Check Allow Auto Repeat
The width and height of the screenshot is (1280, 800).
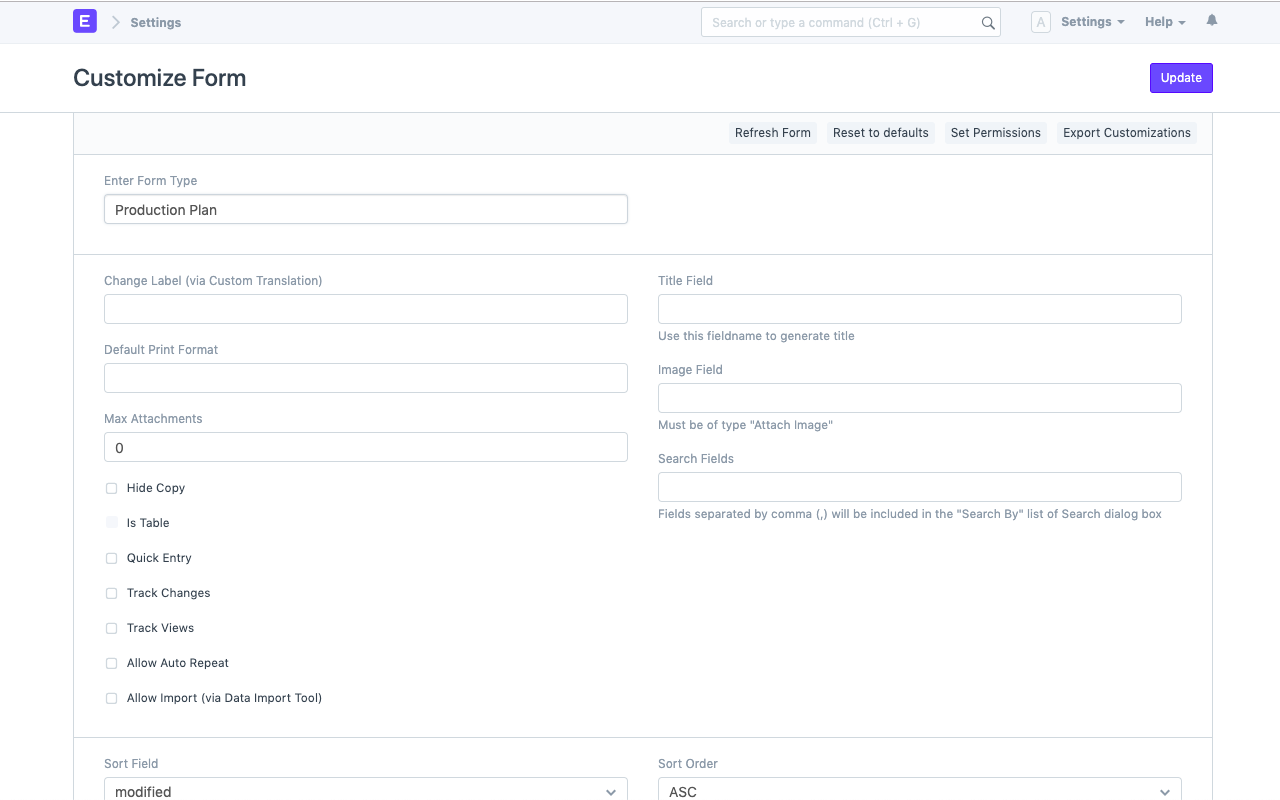click(x=111, y=663)
